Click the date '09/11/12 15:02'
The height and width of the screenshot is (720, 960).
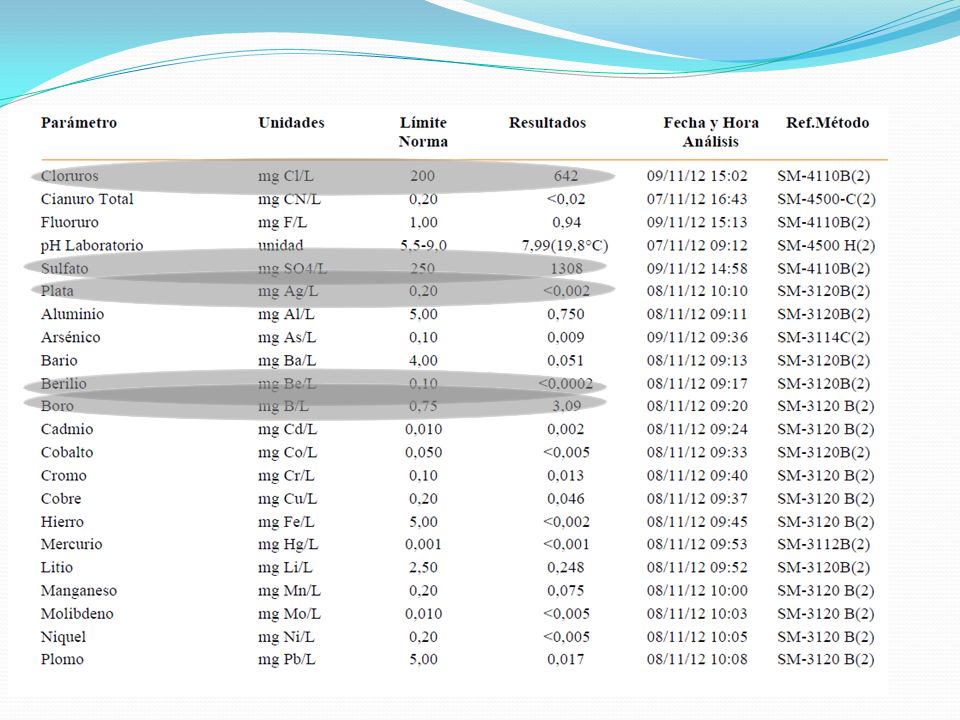click(x=697, y=176)
